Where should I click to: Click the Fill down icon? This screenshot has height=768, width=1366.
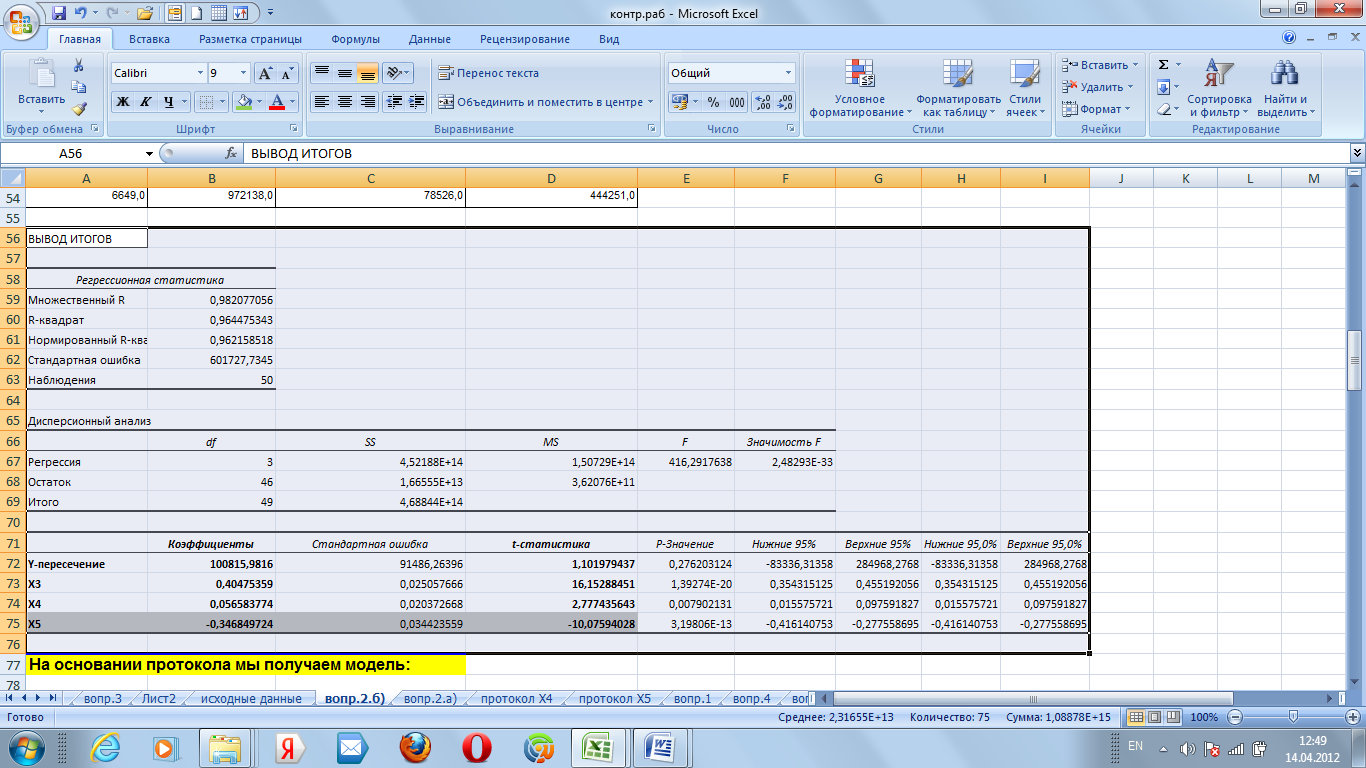[x=1164, y=87]
